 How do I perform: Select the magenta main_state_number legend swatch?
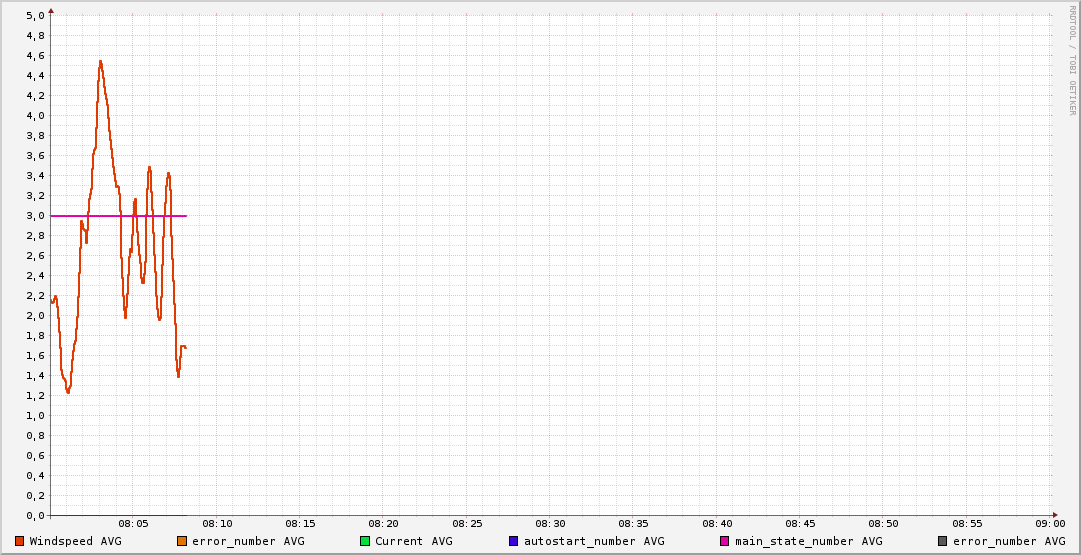725,541
